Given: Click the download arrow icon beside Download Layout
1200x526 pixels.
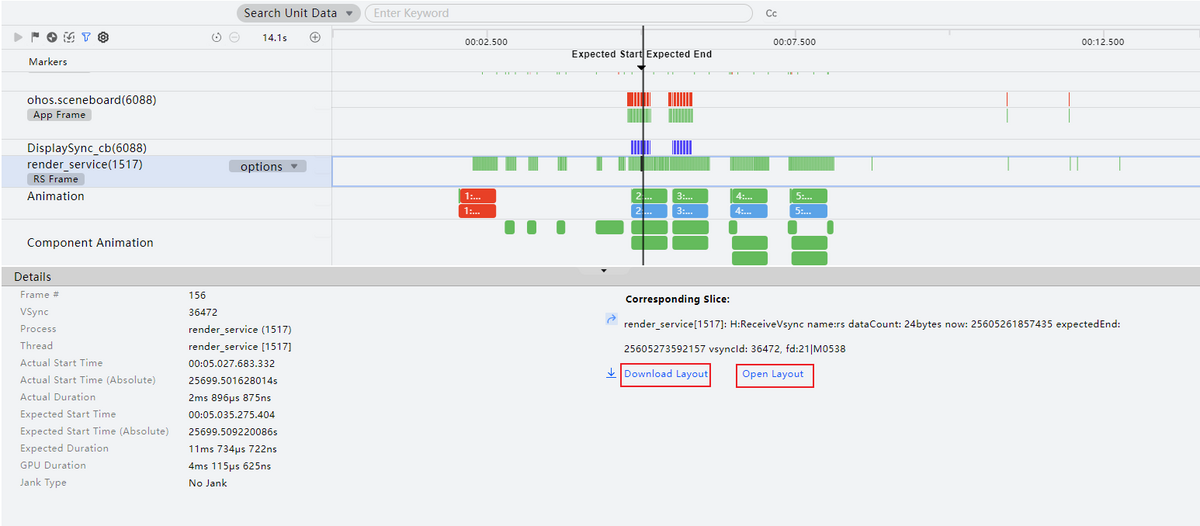Looking at the screenshot, I should [611, 374].
